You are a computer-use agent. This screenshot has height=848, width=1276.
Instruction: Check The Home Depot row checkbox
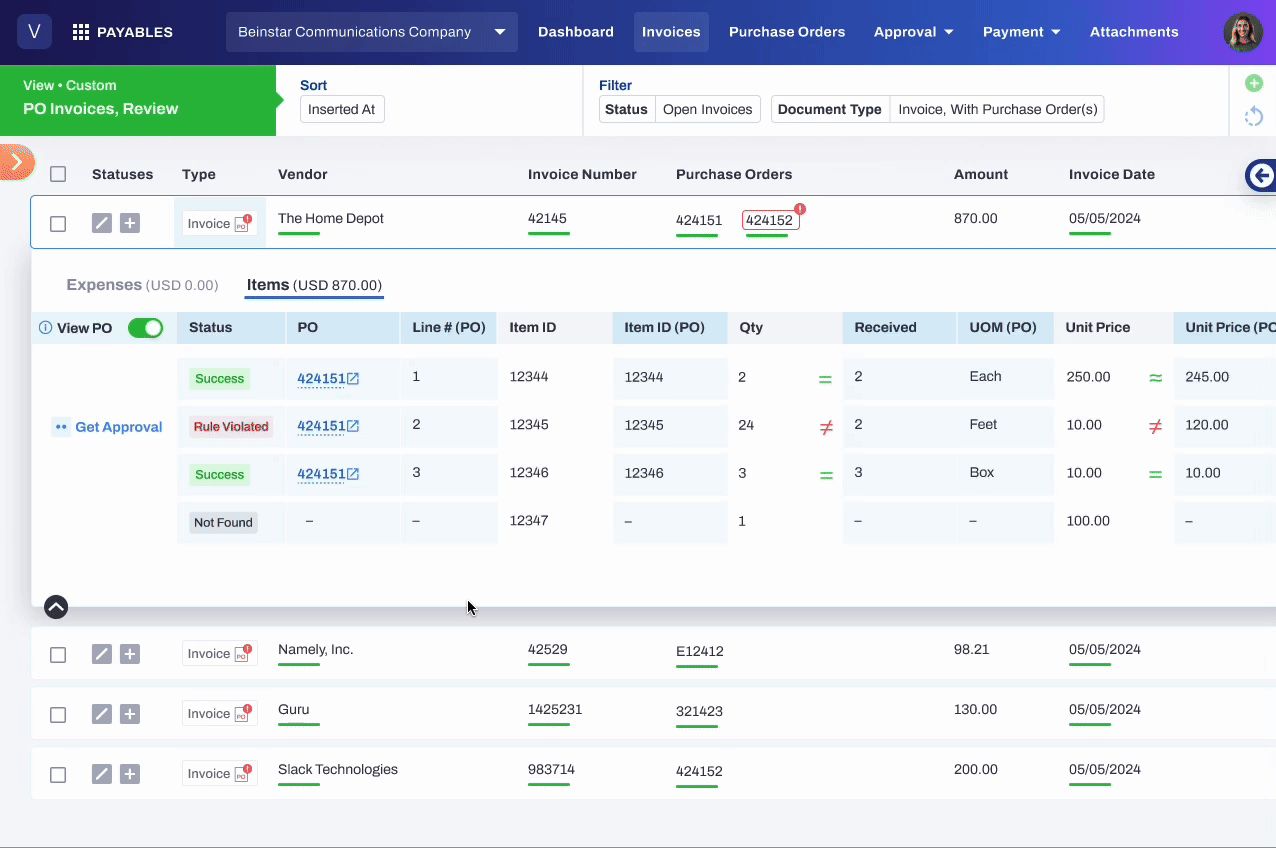[58, 224]
